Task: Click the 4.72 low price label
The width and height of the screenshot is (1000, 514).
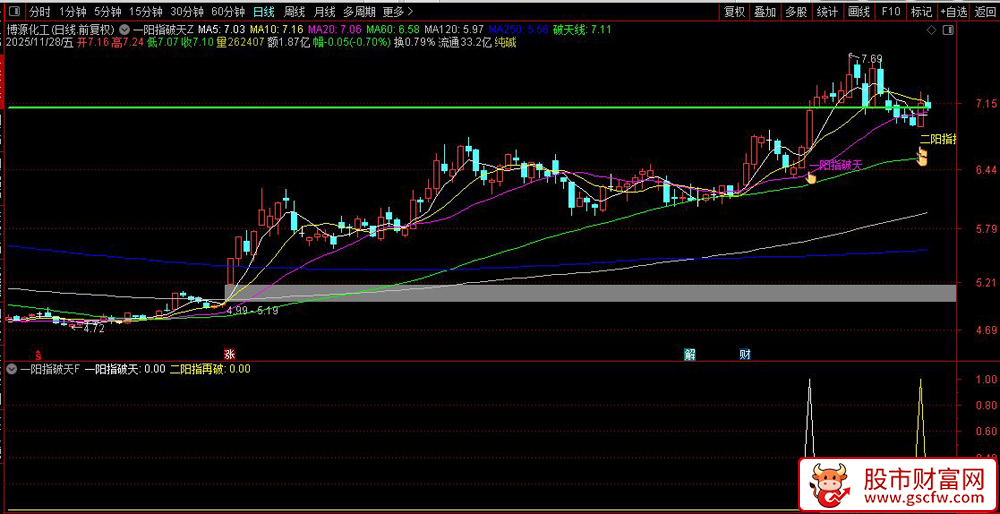Action: pyautogui.click(x=94, y=328)
